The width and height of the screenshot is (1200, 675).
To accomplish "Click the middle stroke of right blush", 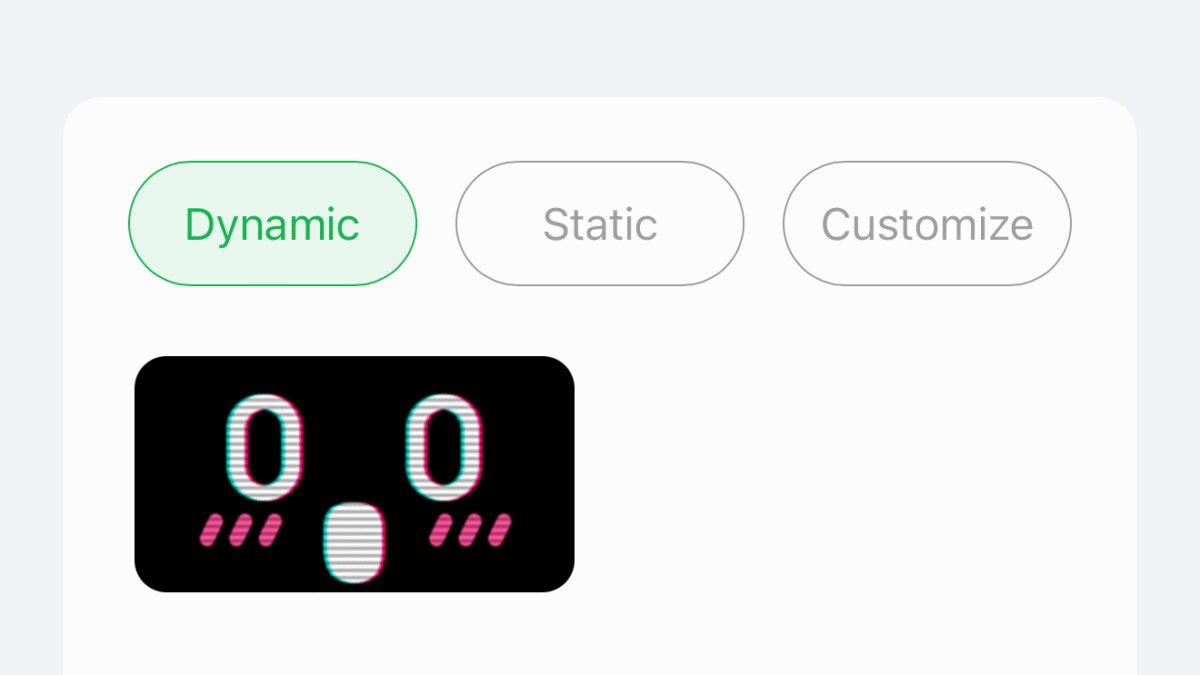I will point(469,530).
